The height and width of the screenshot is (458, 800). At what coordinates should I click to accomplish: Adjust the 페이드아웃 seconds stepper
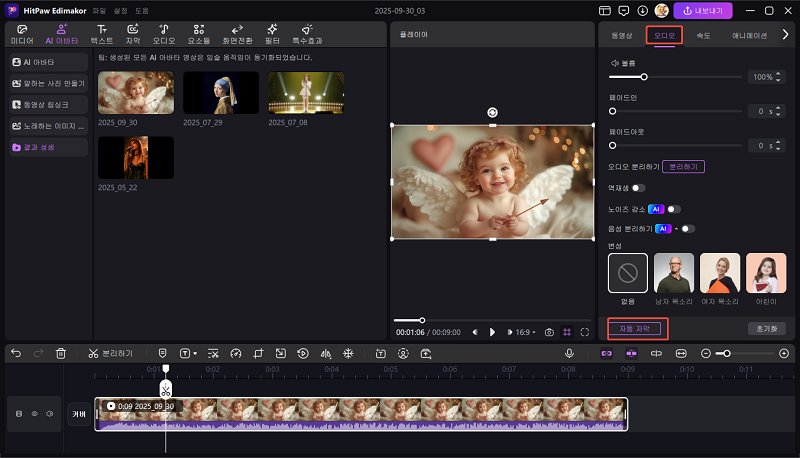778,146
